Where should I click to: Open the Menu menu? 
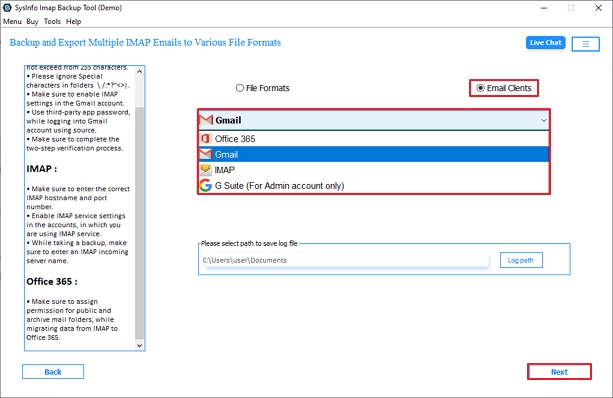click(x=12, y=22)
